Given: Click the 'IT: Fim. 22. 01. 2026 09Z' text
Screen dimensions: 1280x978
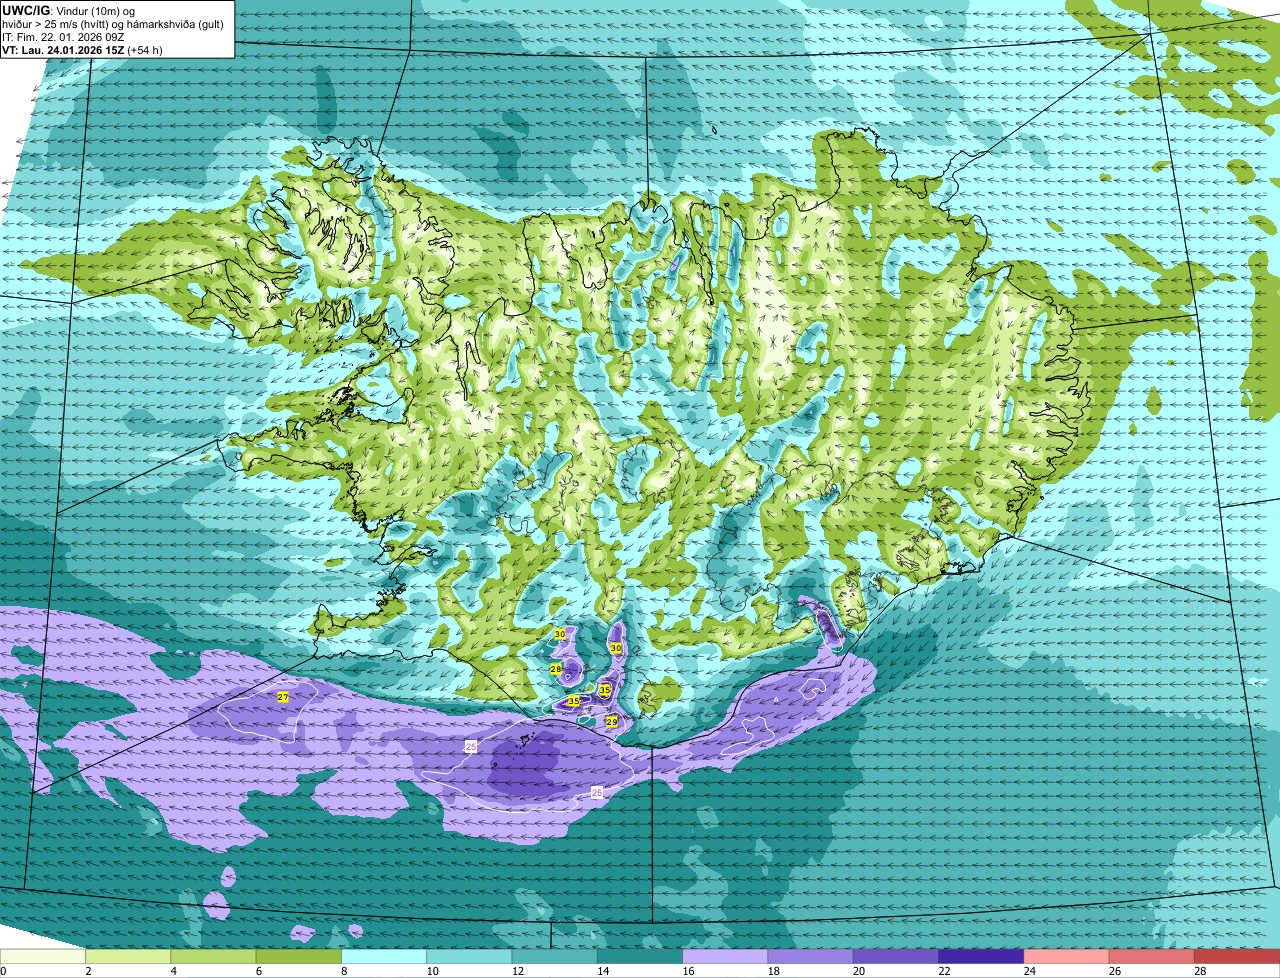Looking at the screenshot, I should (63, 37).
